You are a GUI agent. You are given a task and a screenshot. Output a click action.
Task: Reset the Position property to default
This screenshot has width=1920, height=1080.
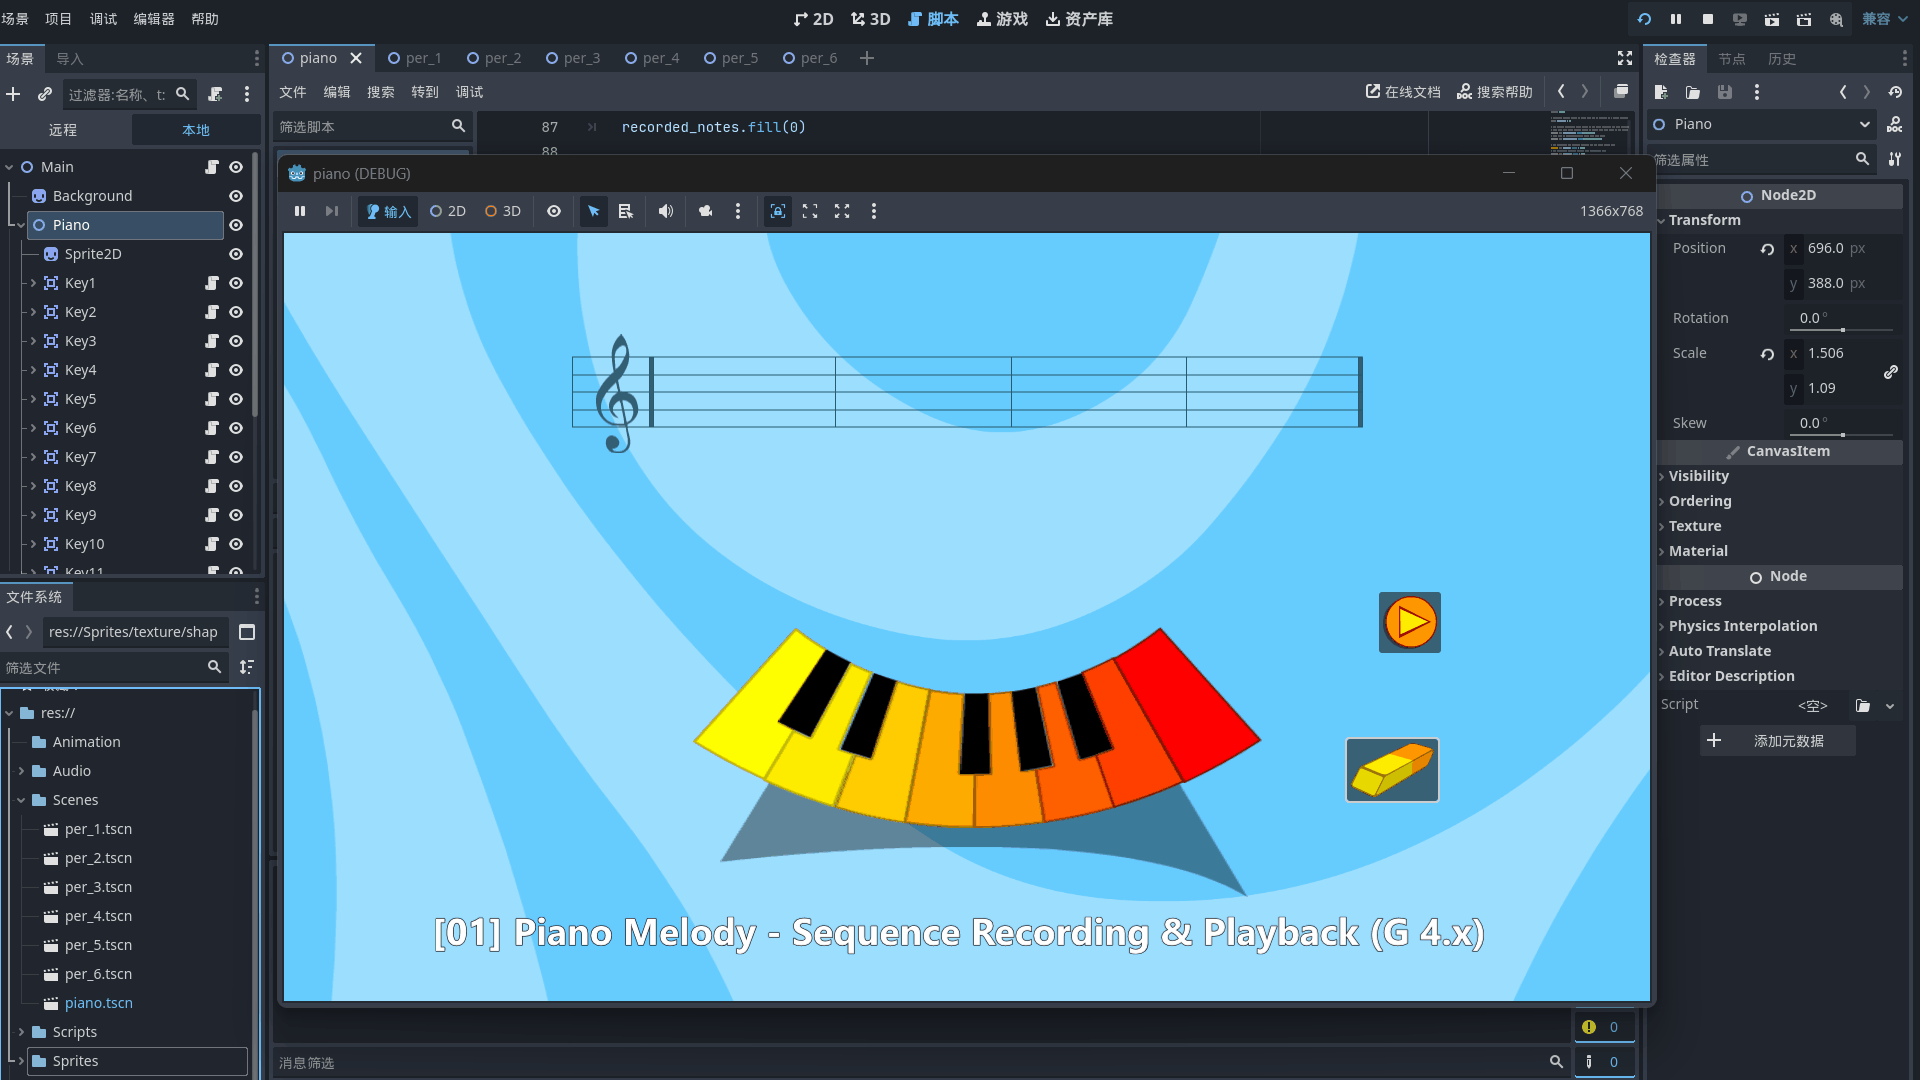[x=1767, y=249]
